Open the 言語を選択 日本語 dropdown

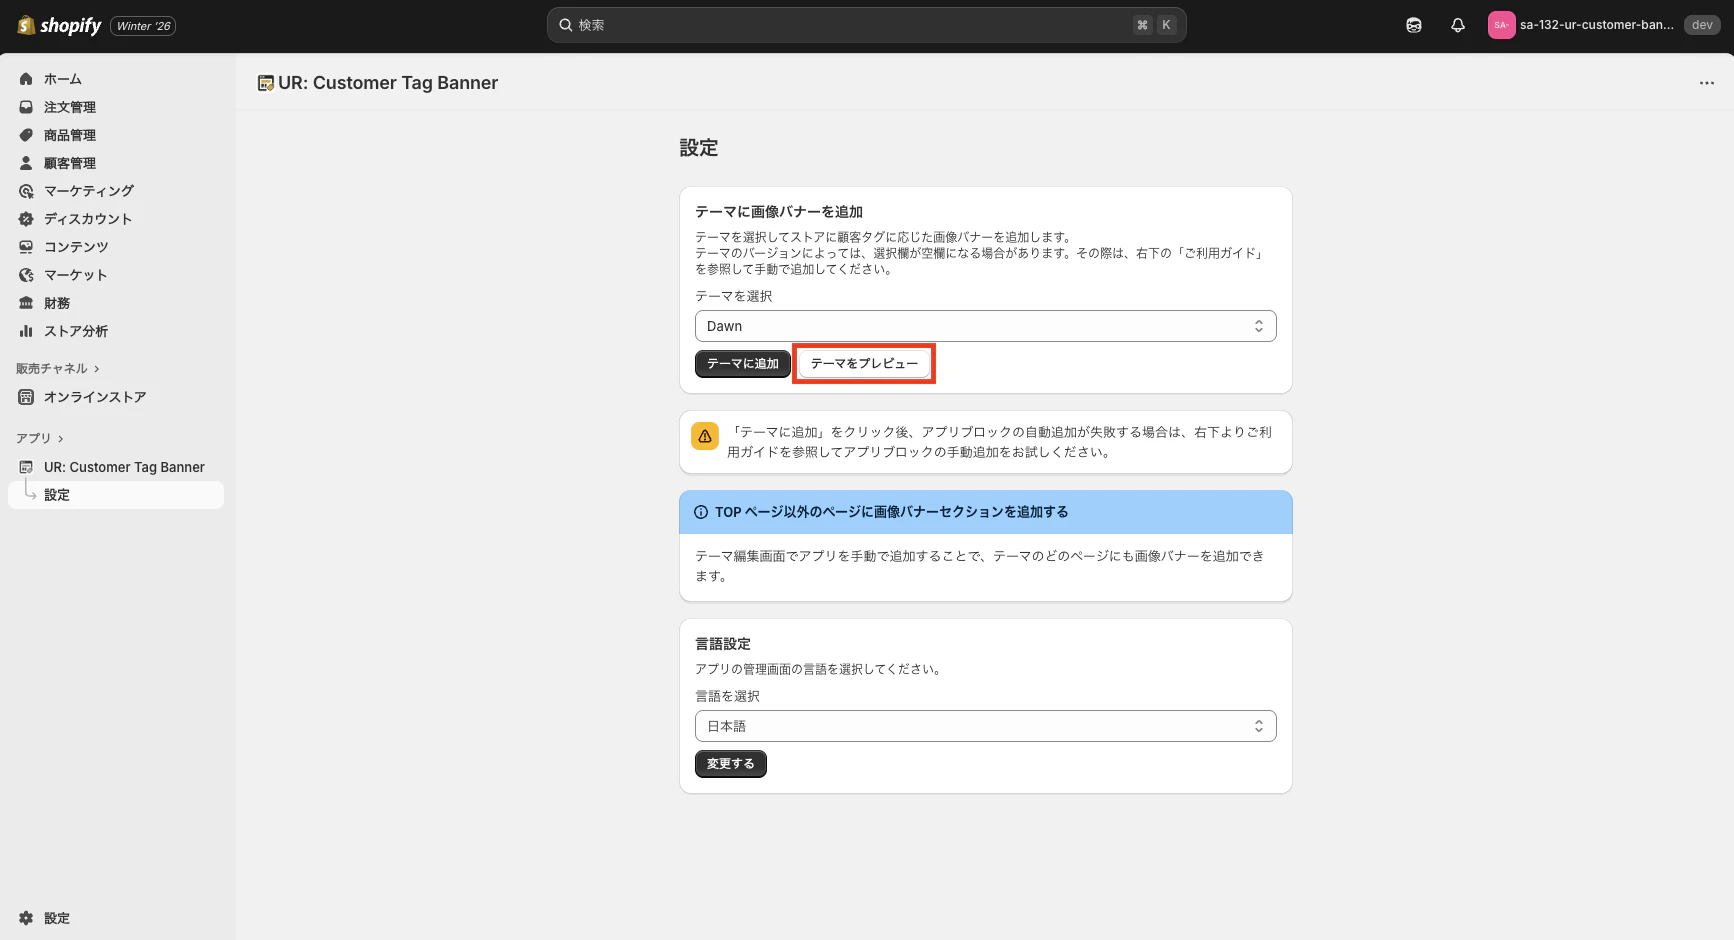986,726
